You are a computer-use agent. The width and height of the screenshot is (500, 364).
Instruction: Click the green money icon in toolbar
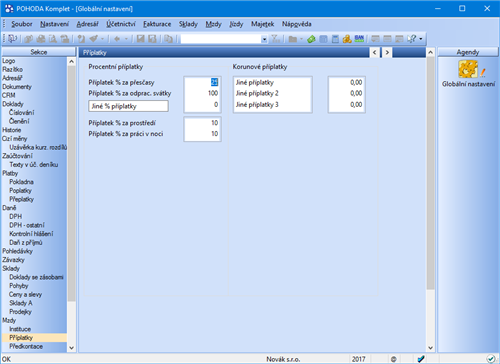coord(311,39)
